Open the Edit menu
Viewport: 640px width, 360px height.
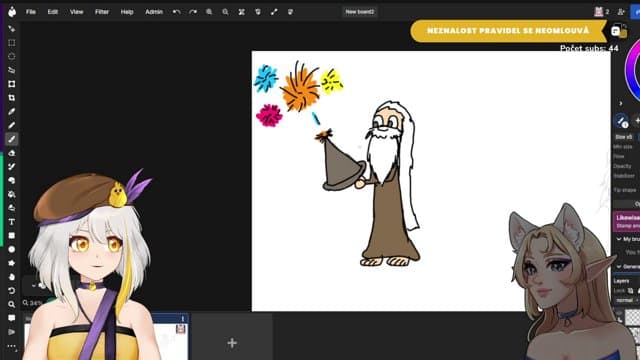53,12
